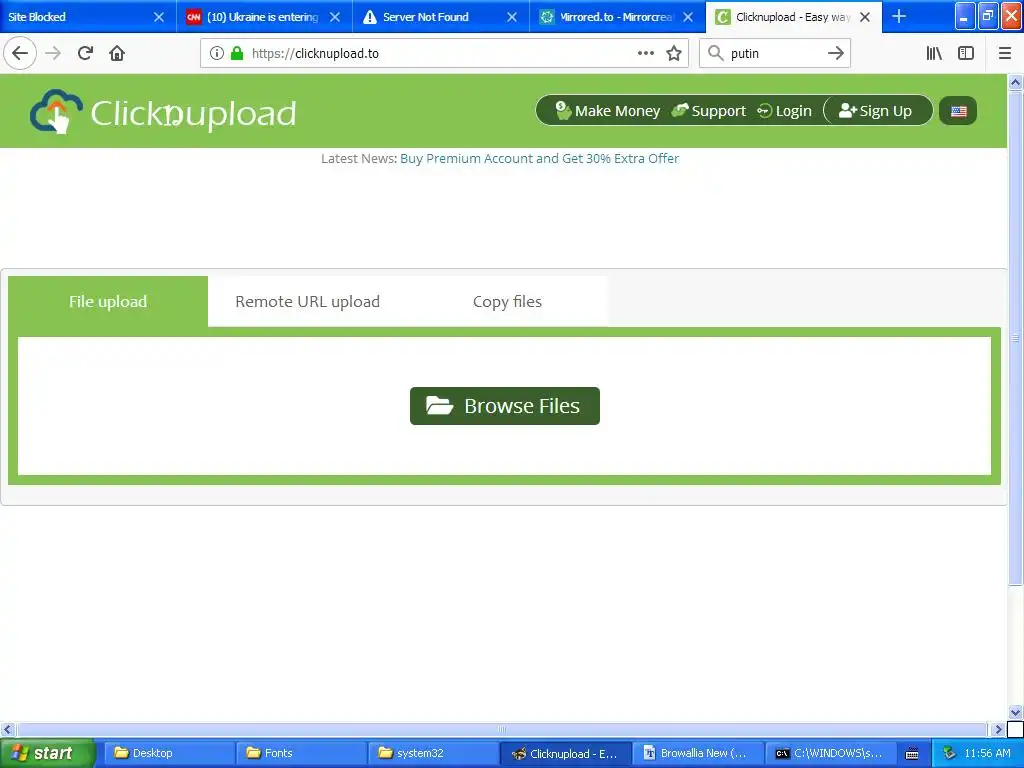Switch to Browallia New taskbar window
The height and width of the screenshot is (768, 1024).
[x=697, y=753]
